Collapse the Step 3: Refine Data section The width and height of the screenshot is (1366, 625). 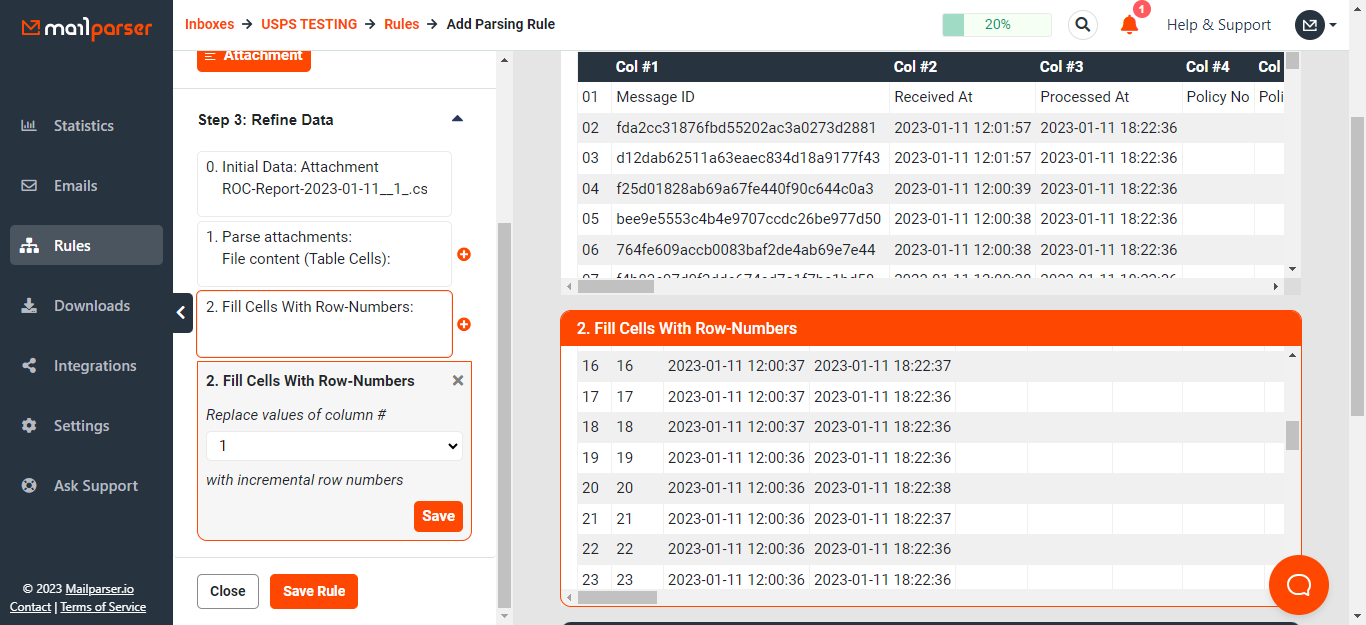click(457, 118)
